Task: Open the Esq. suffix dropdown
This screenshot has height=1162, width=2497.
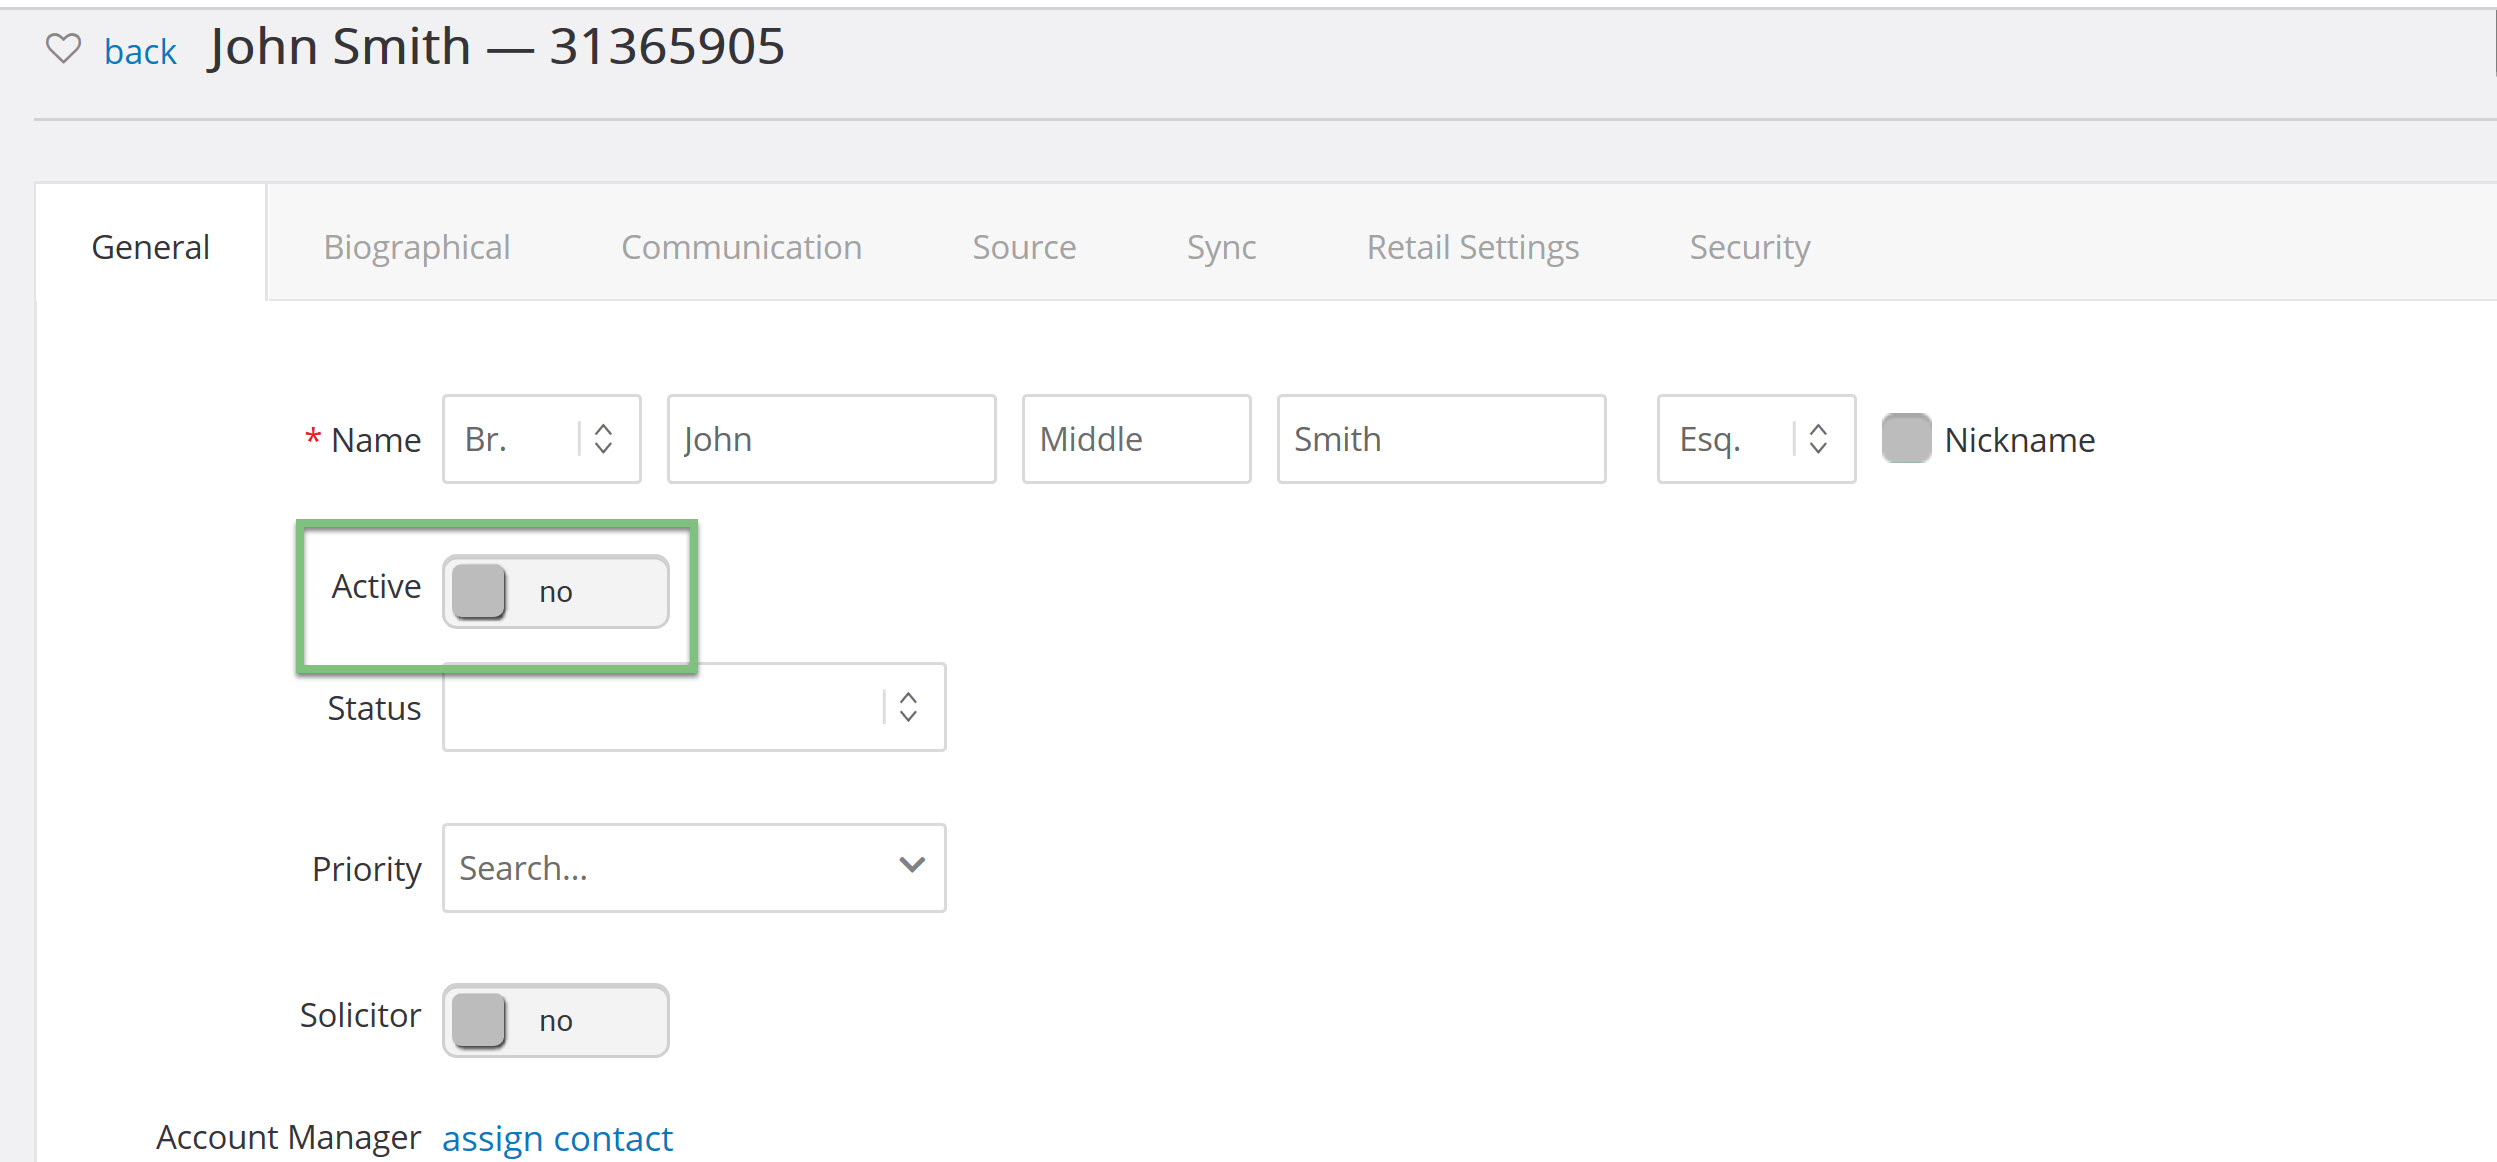Action: click(1756, 439)
